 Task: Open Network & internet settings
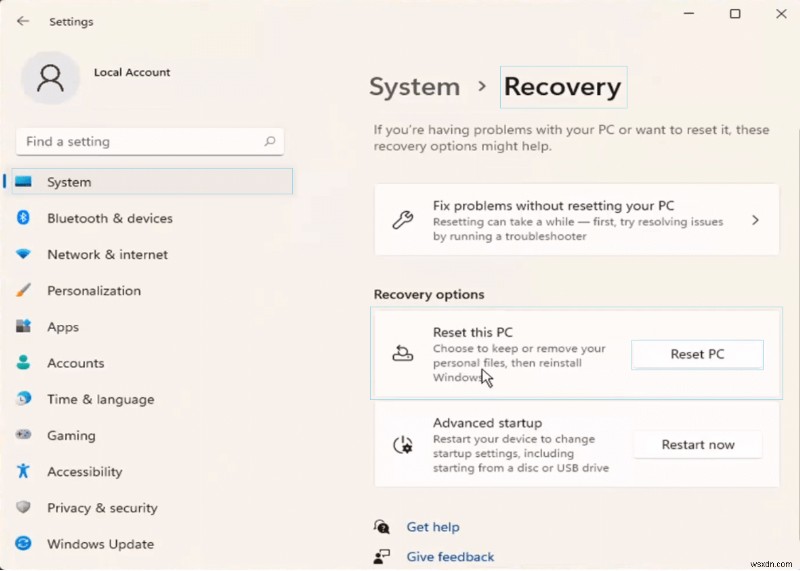pyautogui.click(x=152, y=254)
